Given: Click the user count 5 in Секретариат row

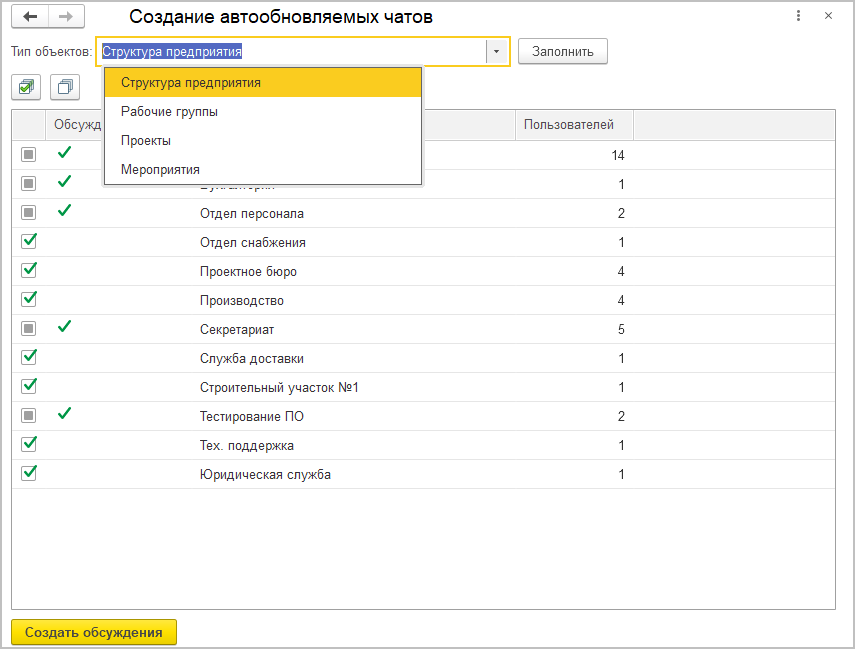Looking at the screenshot, I should 621,329.
